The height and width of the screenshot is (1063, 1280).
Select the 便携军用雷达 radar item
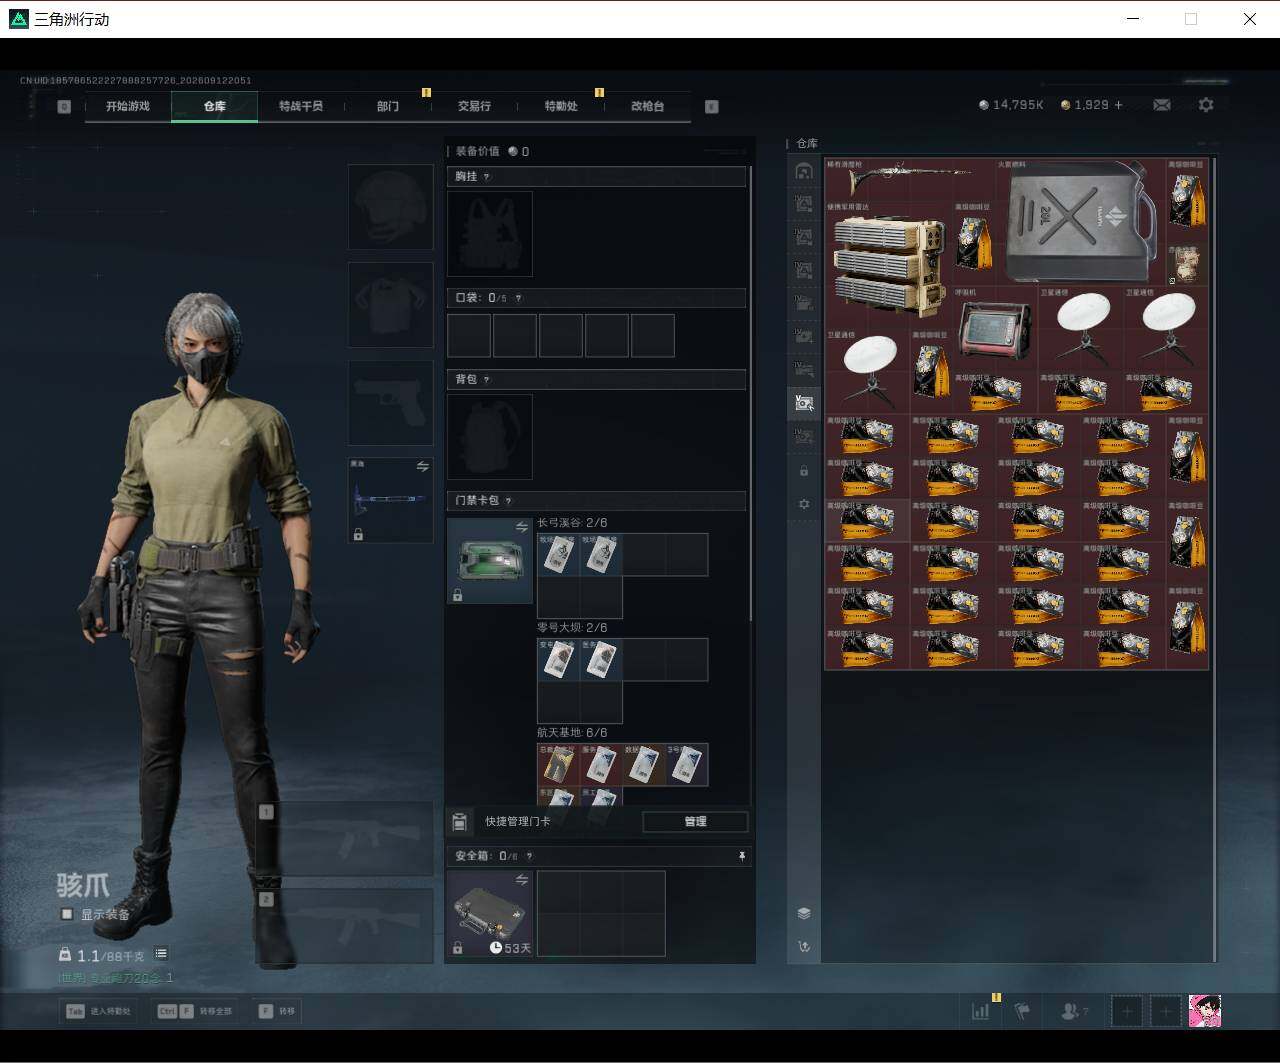[888, 265]
